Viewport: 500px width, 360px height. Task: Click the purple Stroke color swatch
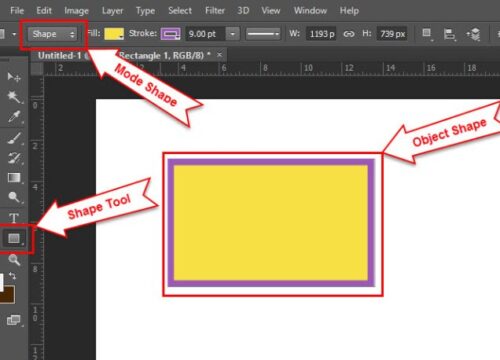(171, 34)
